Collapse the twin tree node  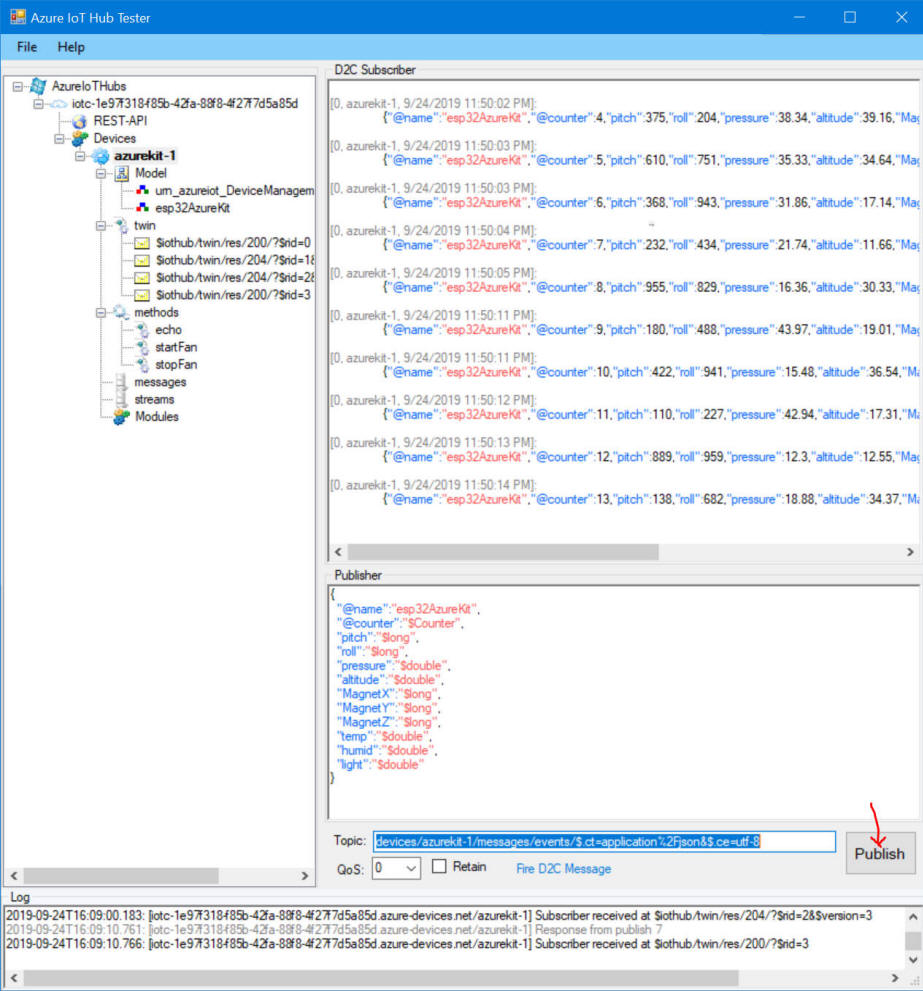(101, 226)
